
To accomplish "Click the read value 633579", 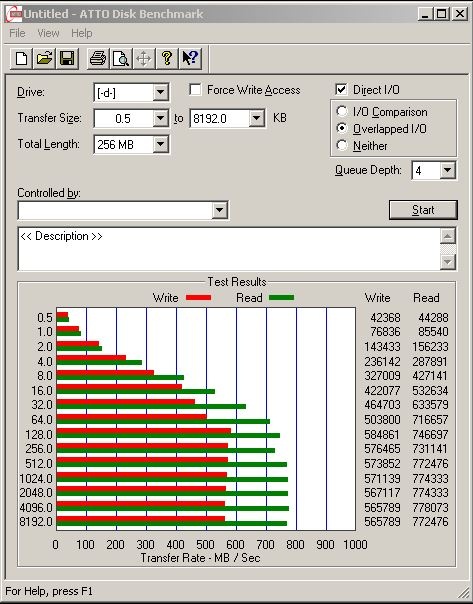I will (x=430, y=404).
